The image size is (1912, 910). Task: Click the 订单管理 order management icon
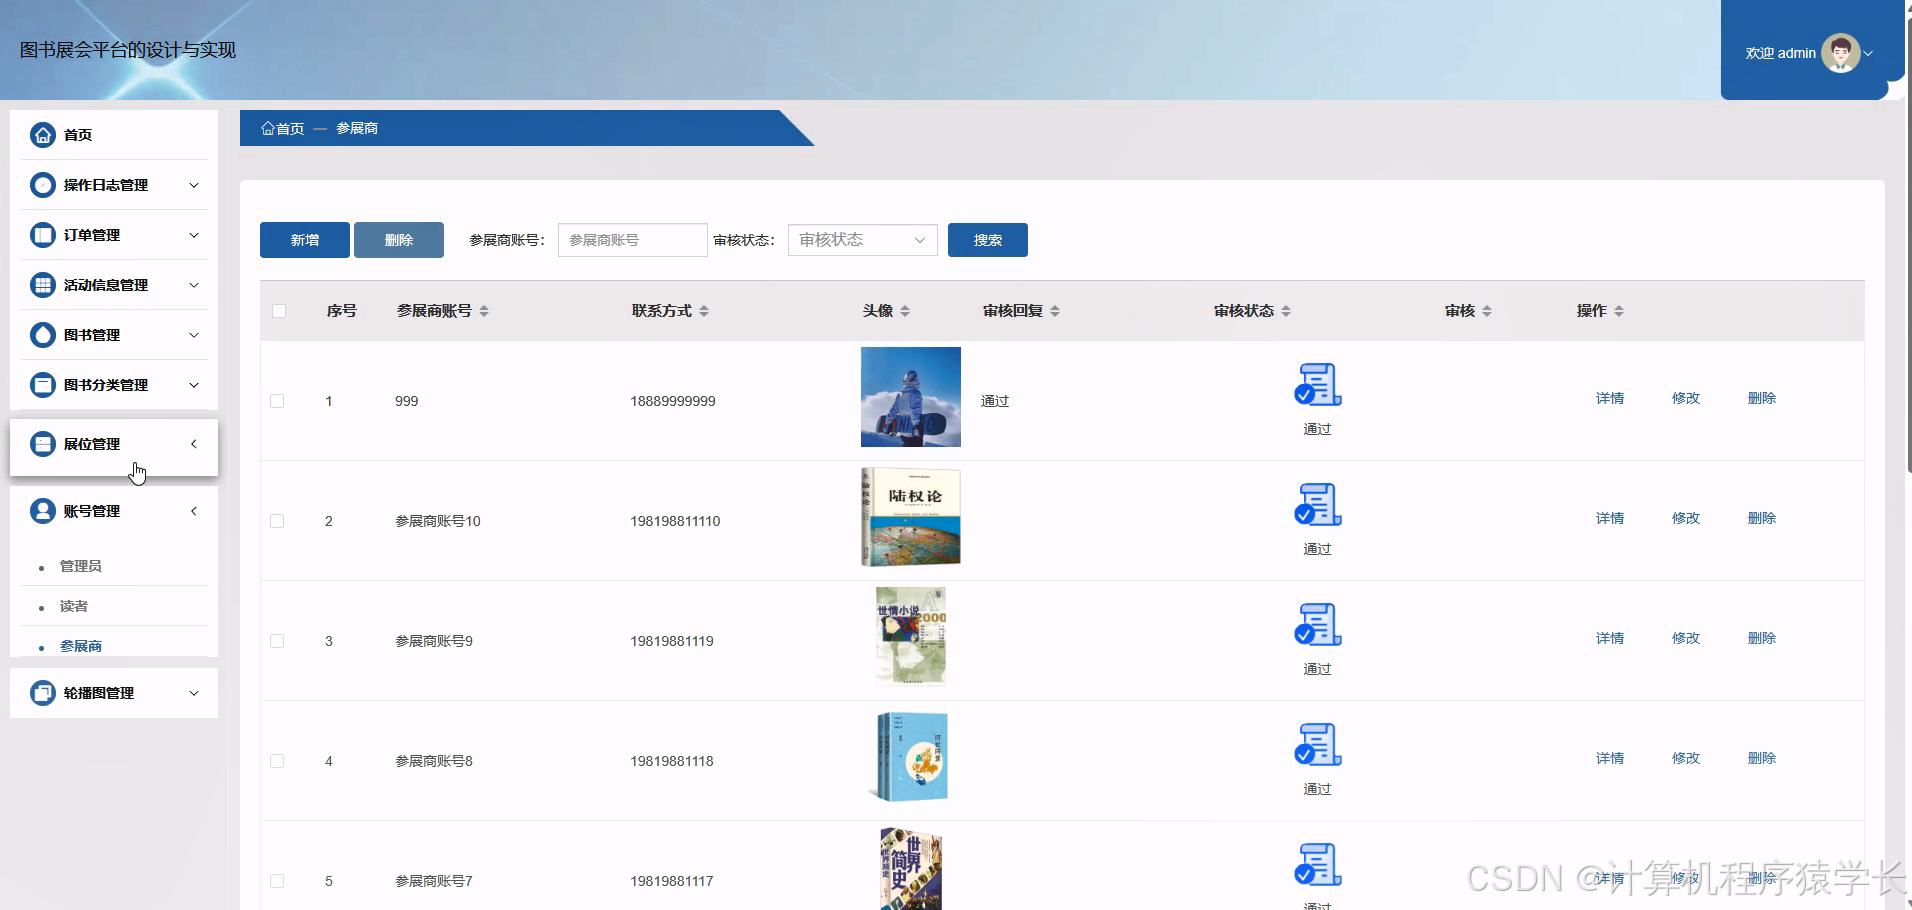[x=42, y=234]
